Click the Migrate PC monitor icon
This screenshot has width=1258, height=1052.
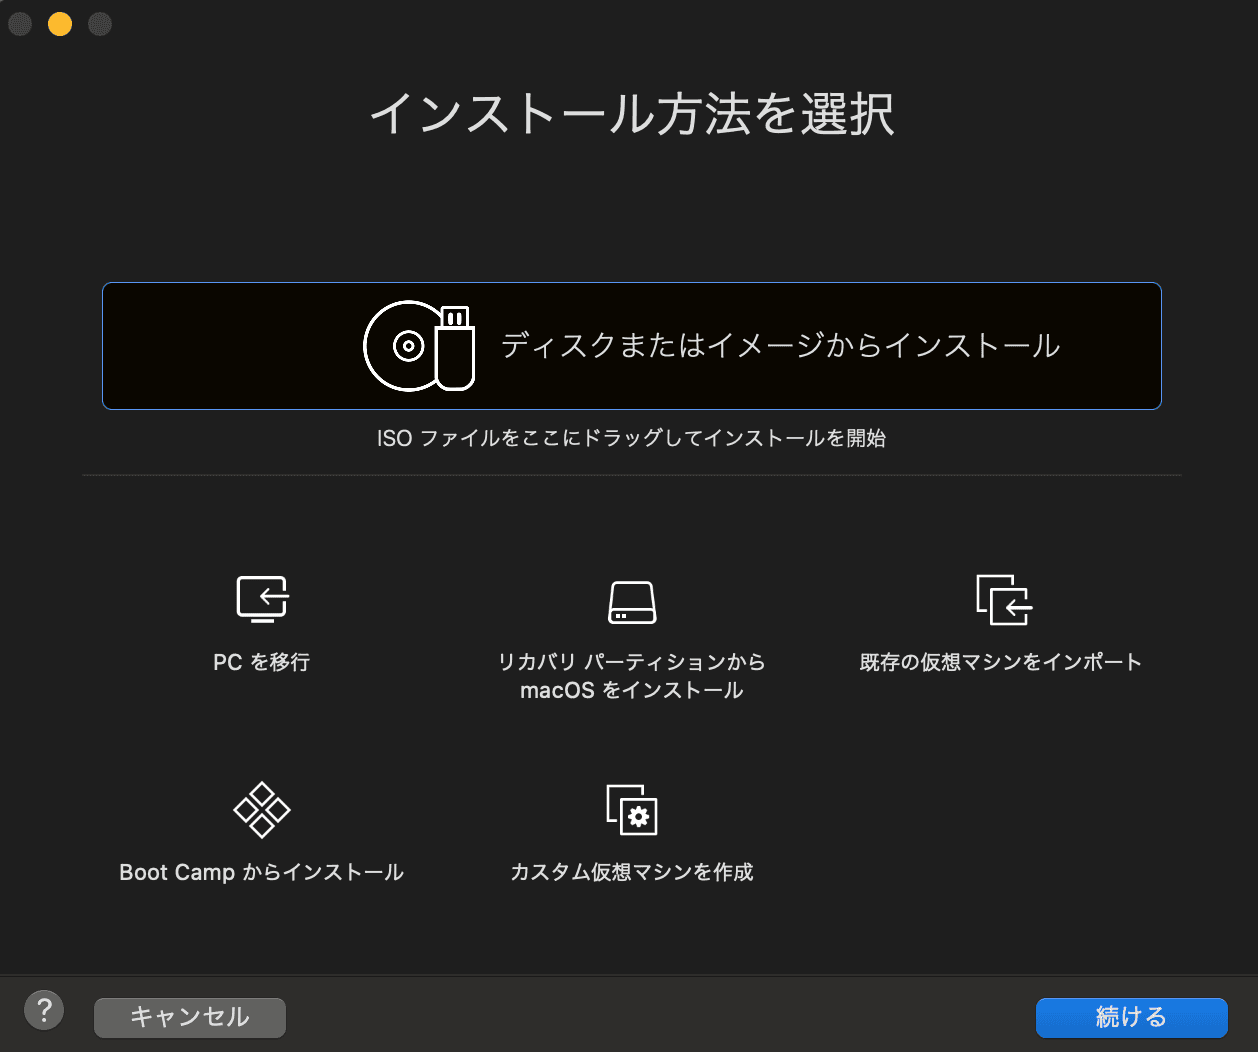(261, 598)
